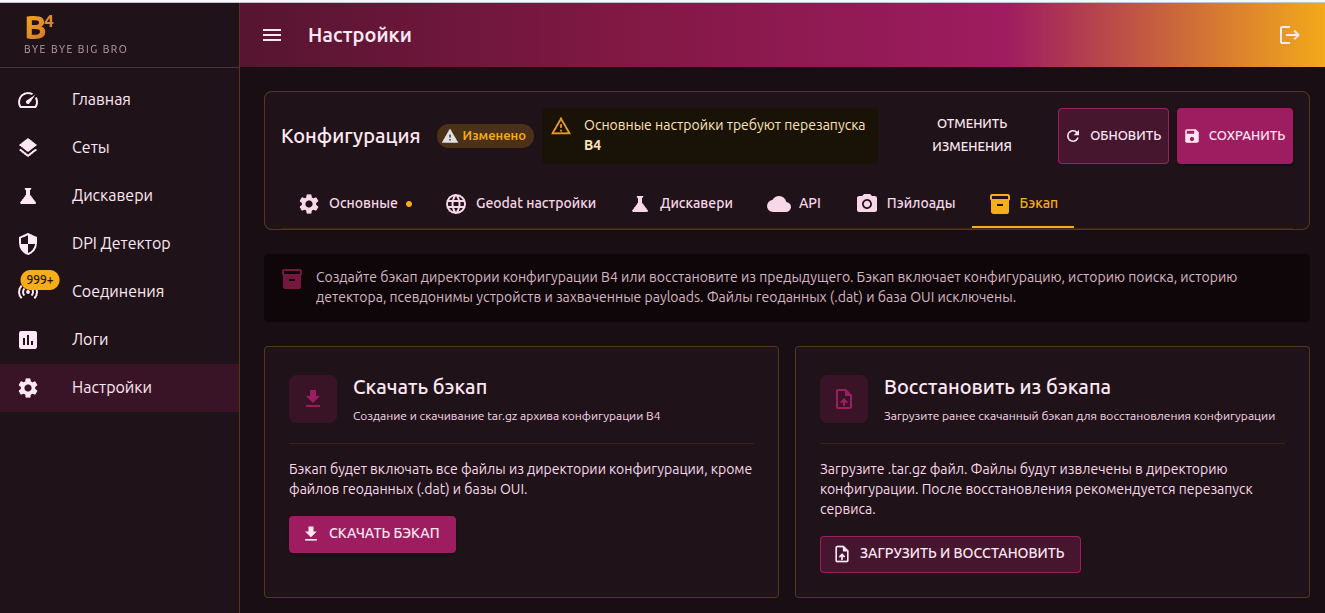Open Соединения with 999+ badge
1325x613 pixels.
tap(117, 292)
